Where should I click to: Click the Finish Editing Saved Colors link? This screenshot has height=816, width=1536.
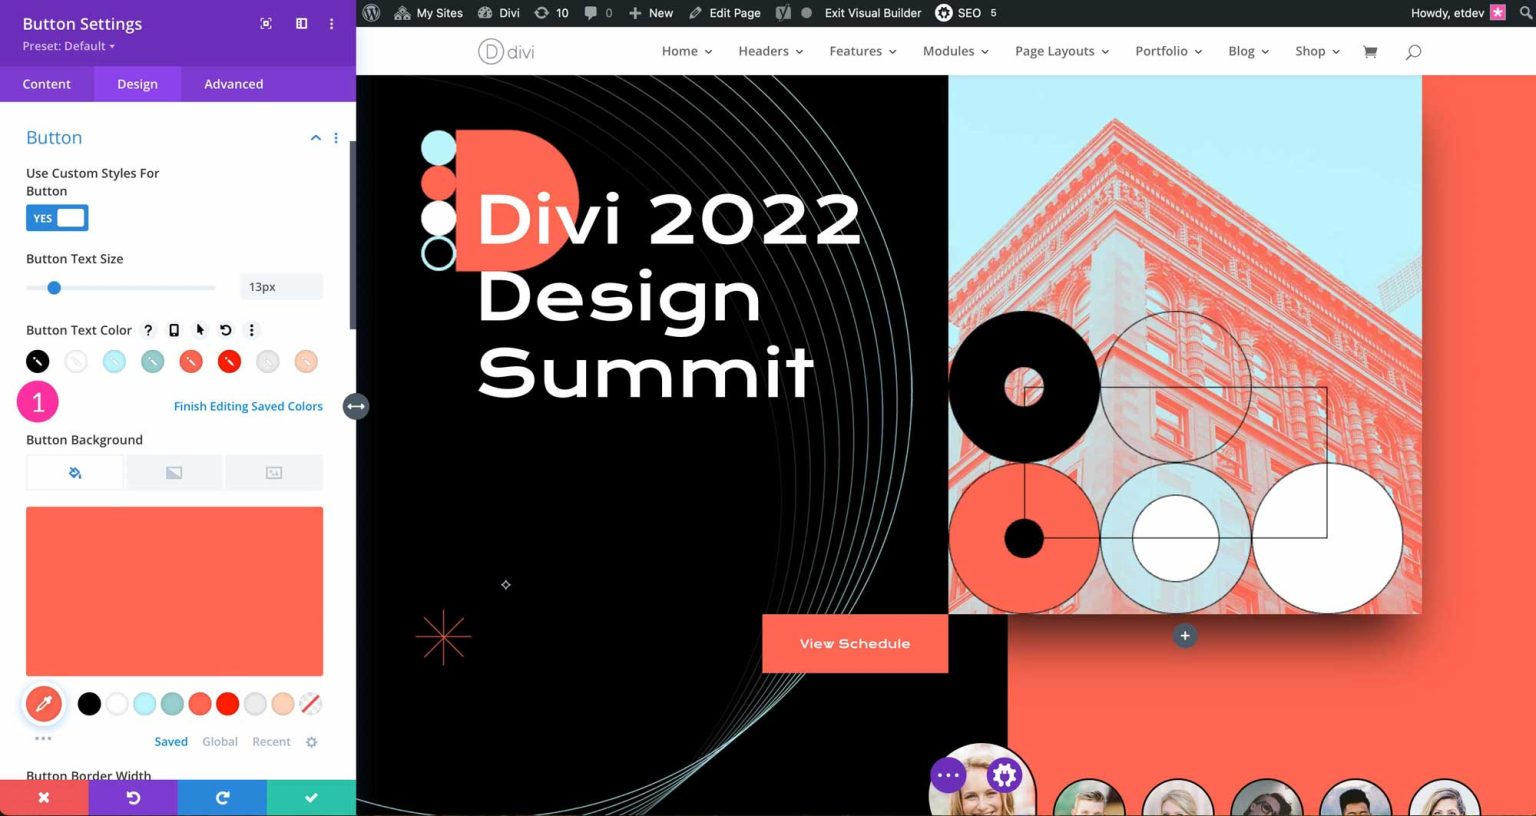[248, 406]
